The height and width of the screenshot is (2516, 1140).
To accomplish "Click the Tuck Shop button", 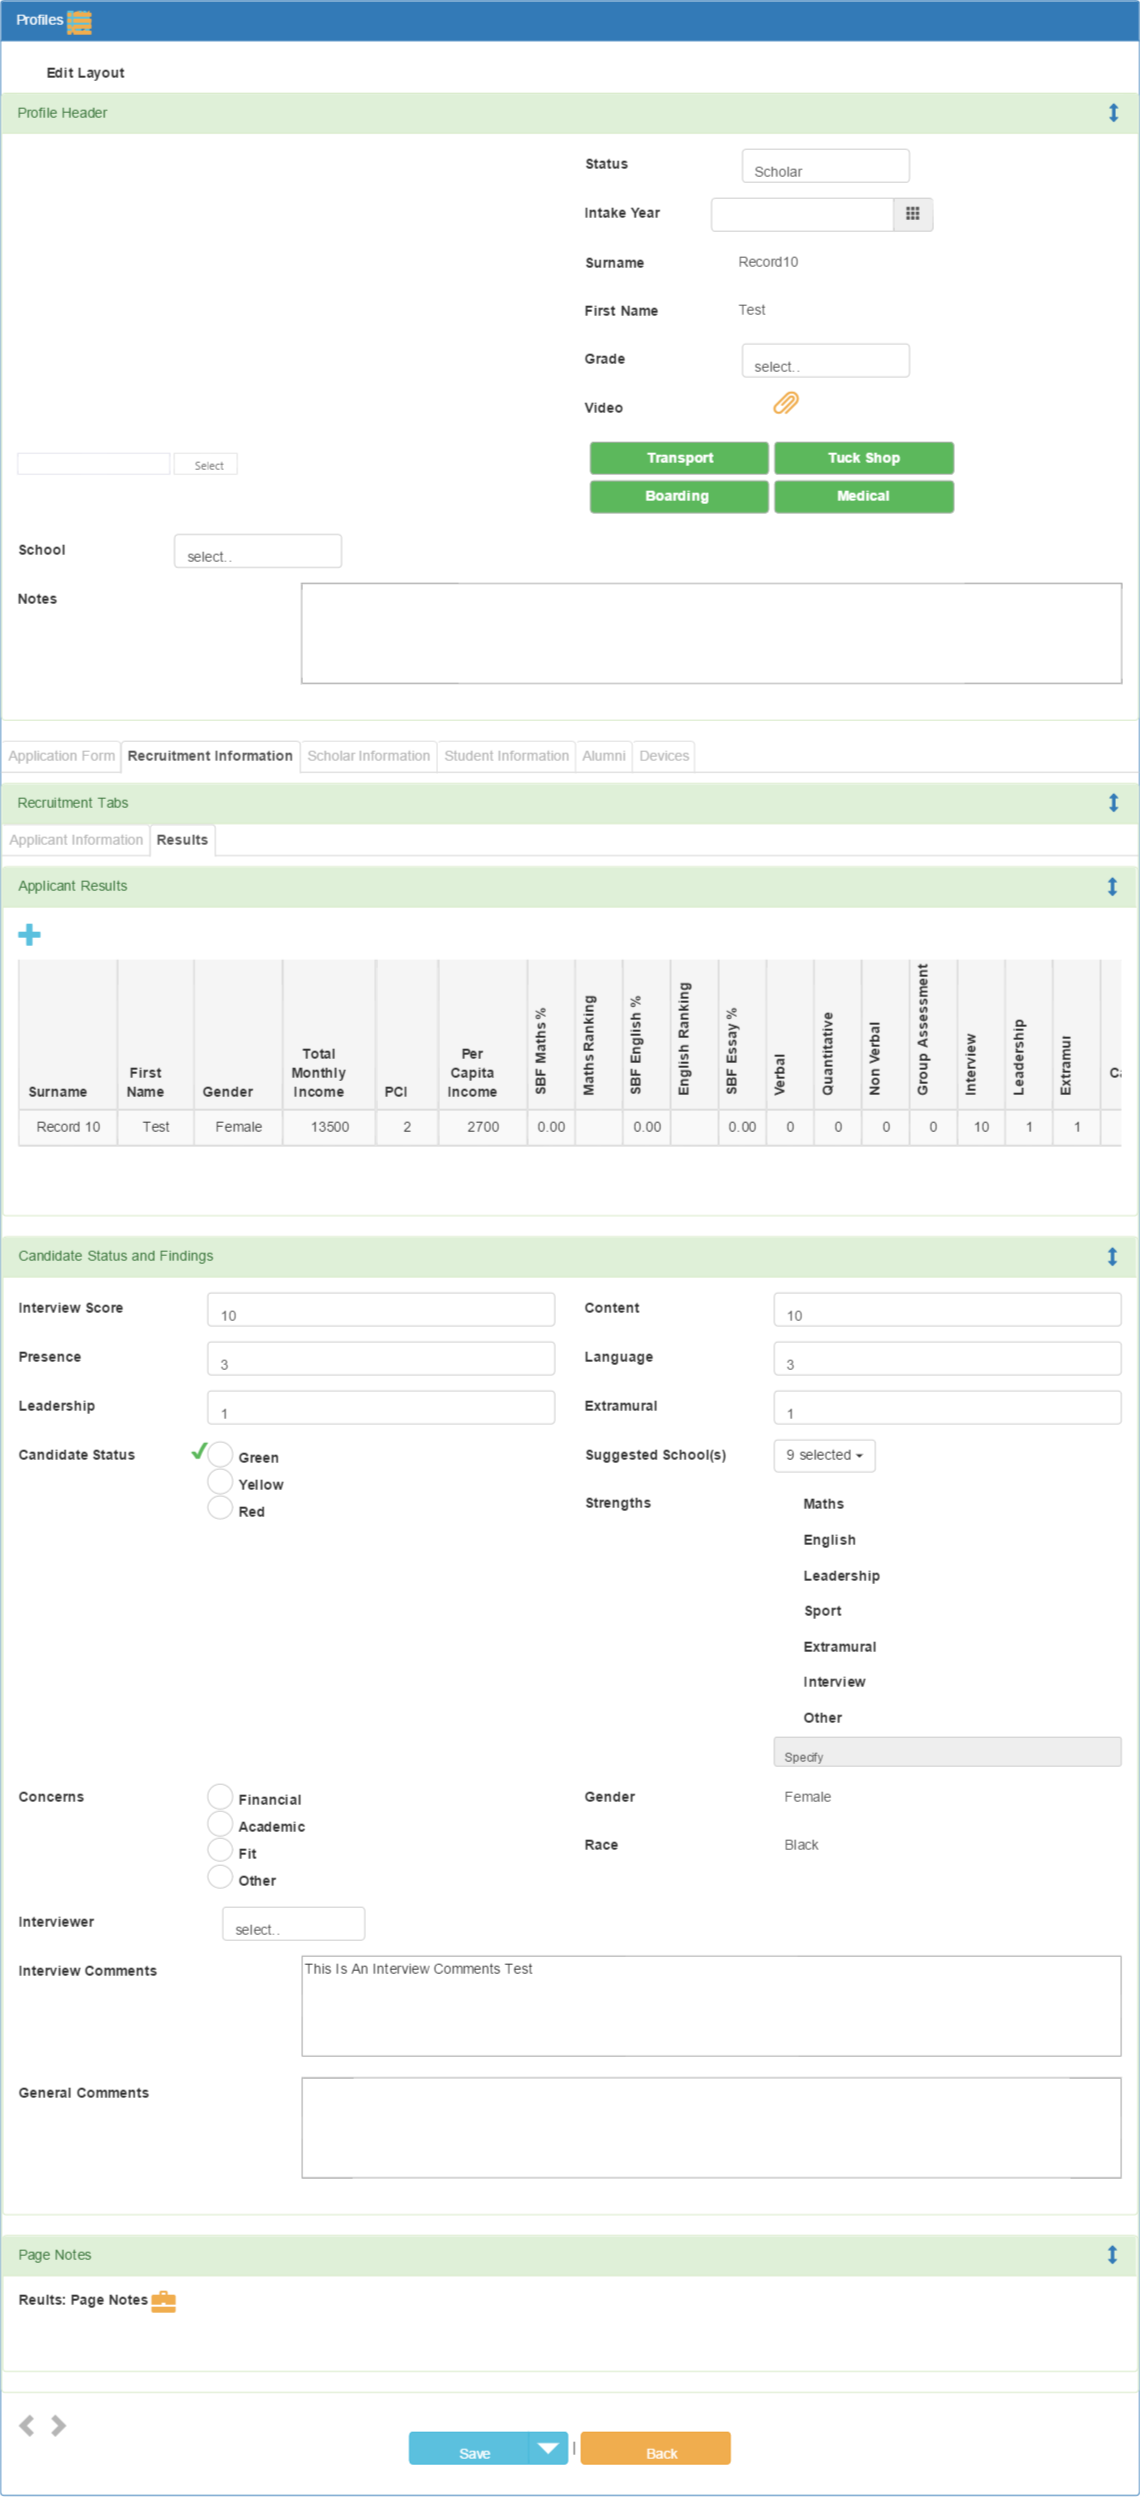I will coord(864,458).
